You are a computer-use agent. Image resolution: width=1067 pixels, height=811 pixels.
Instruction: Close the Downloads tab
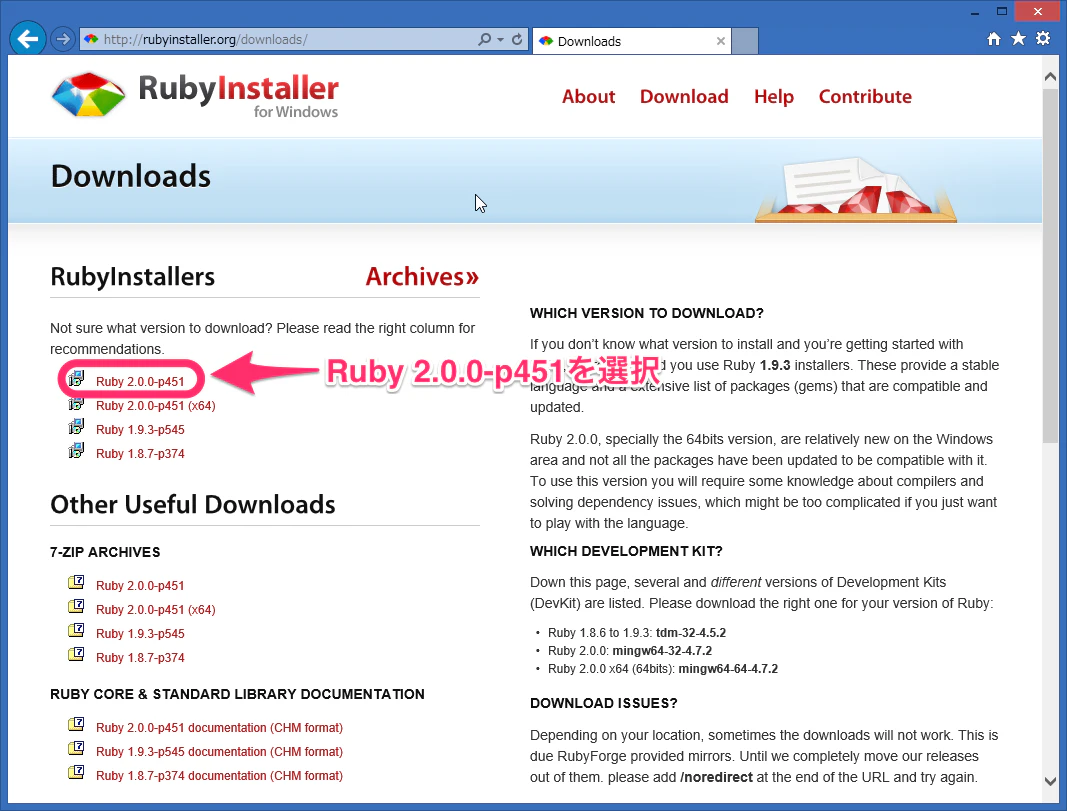(721, 41)
